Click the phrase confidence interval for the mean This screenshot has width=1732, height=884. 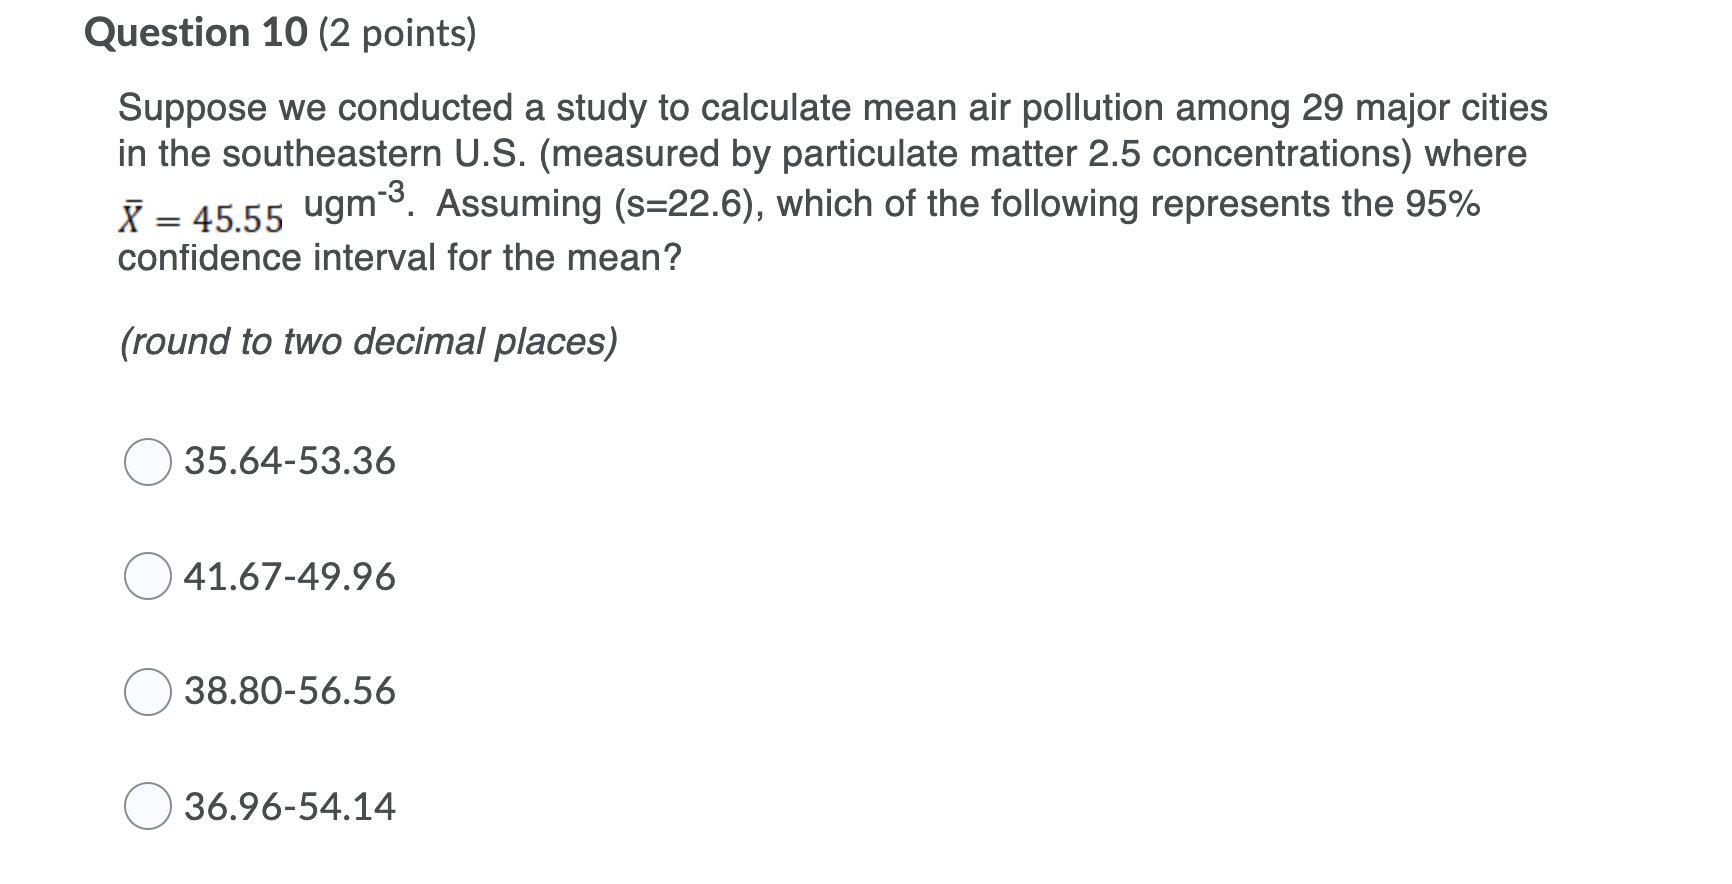(398, 258)
